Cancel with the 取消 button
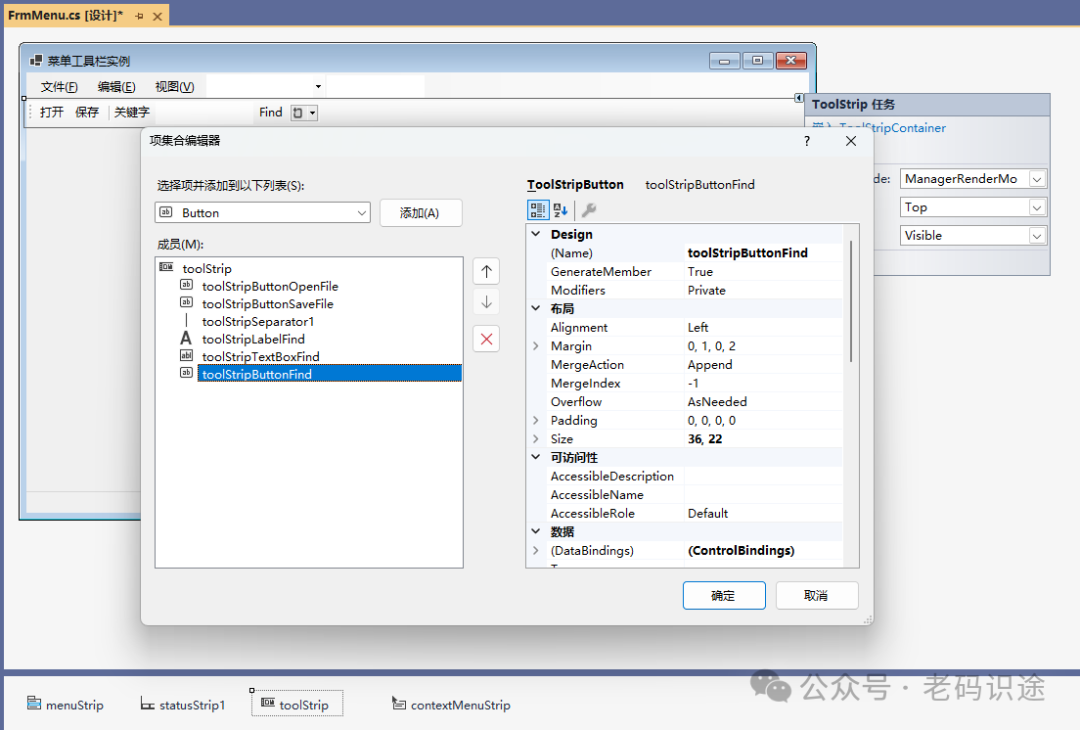 click(x=816, y=596)
